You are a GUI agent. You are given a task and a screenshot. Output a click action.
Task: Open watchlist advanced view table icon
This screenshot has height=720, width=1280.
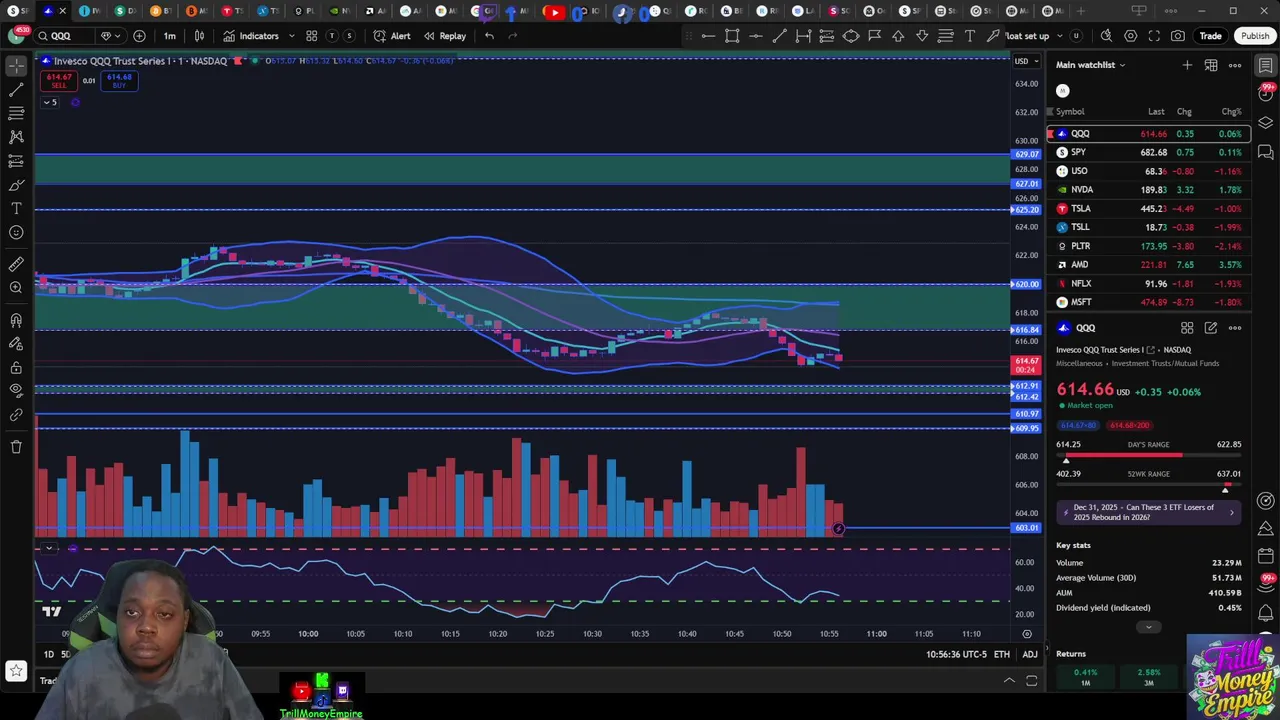(1211, 65)
